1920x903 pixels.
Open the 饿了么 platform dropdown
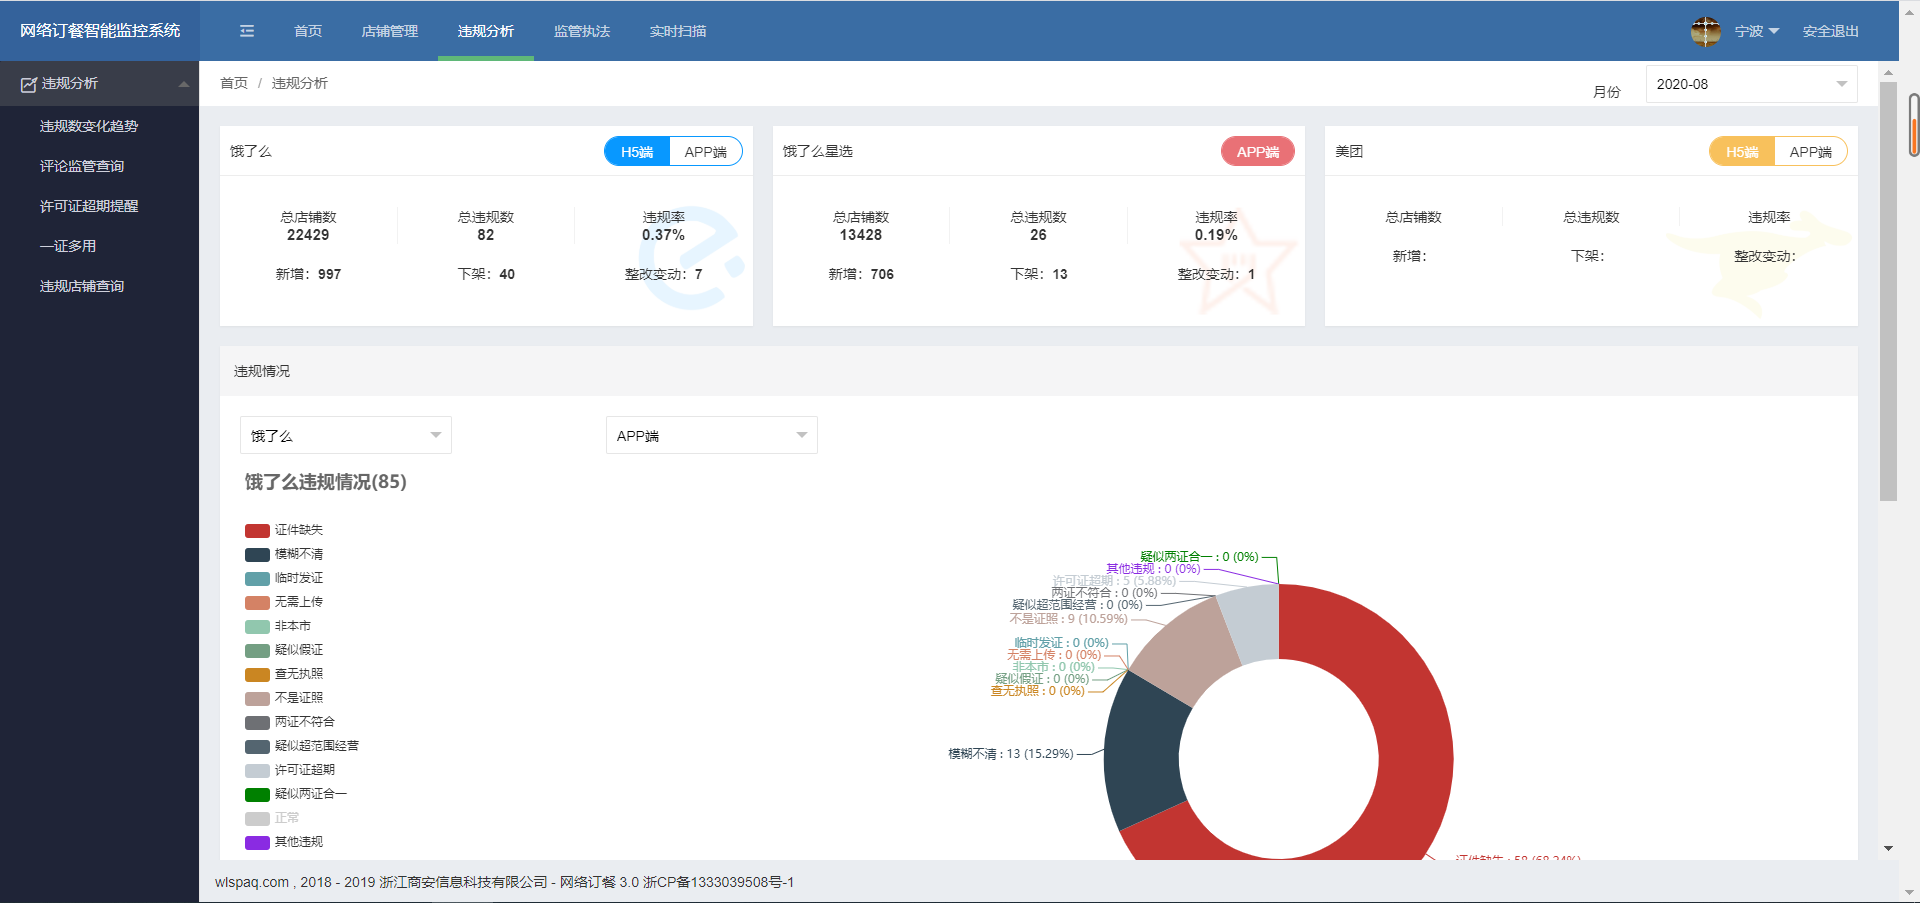coord(345,435)
